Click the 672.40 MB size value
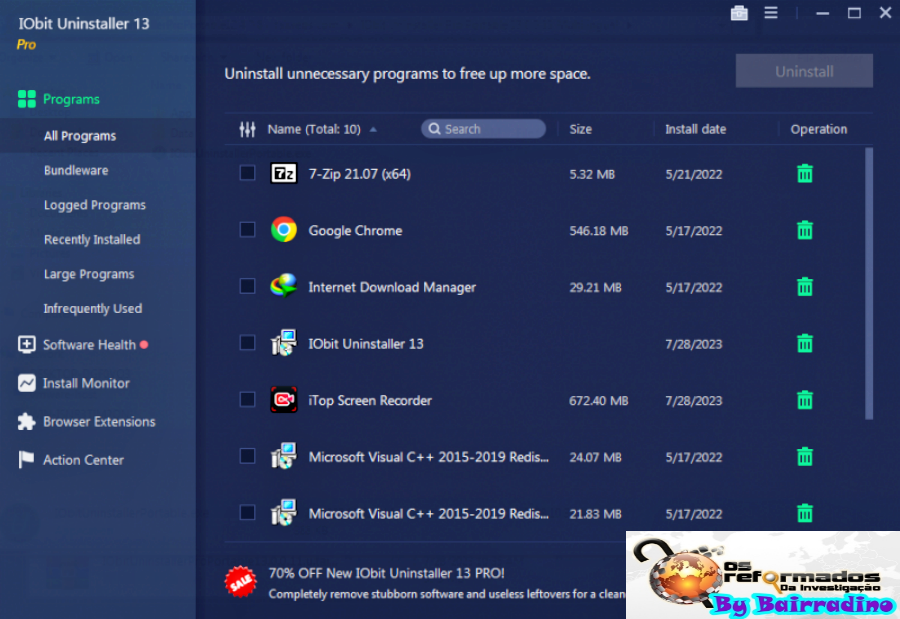This screenshot has width=900, height=619. click(x=599, y=401)
